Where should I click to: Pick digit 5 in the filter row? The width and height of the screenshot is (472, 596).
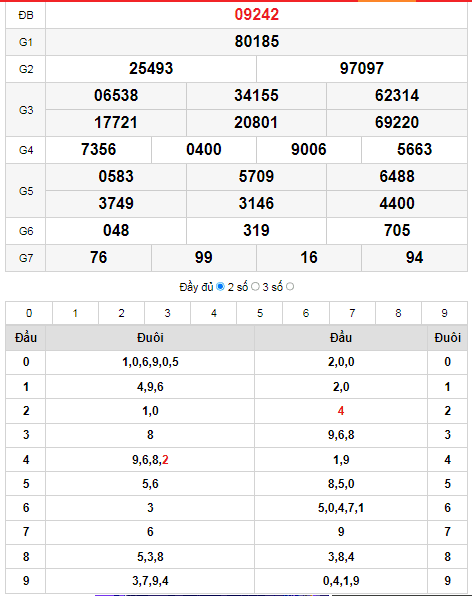click(260, 313)
